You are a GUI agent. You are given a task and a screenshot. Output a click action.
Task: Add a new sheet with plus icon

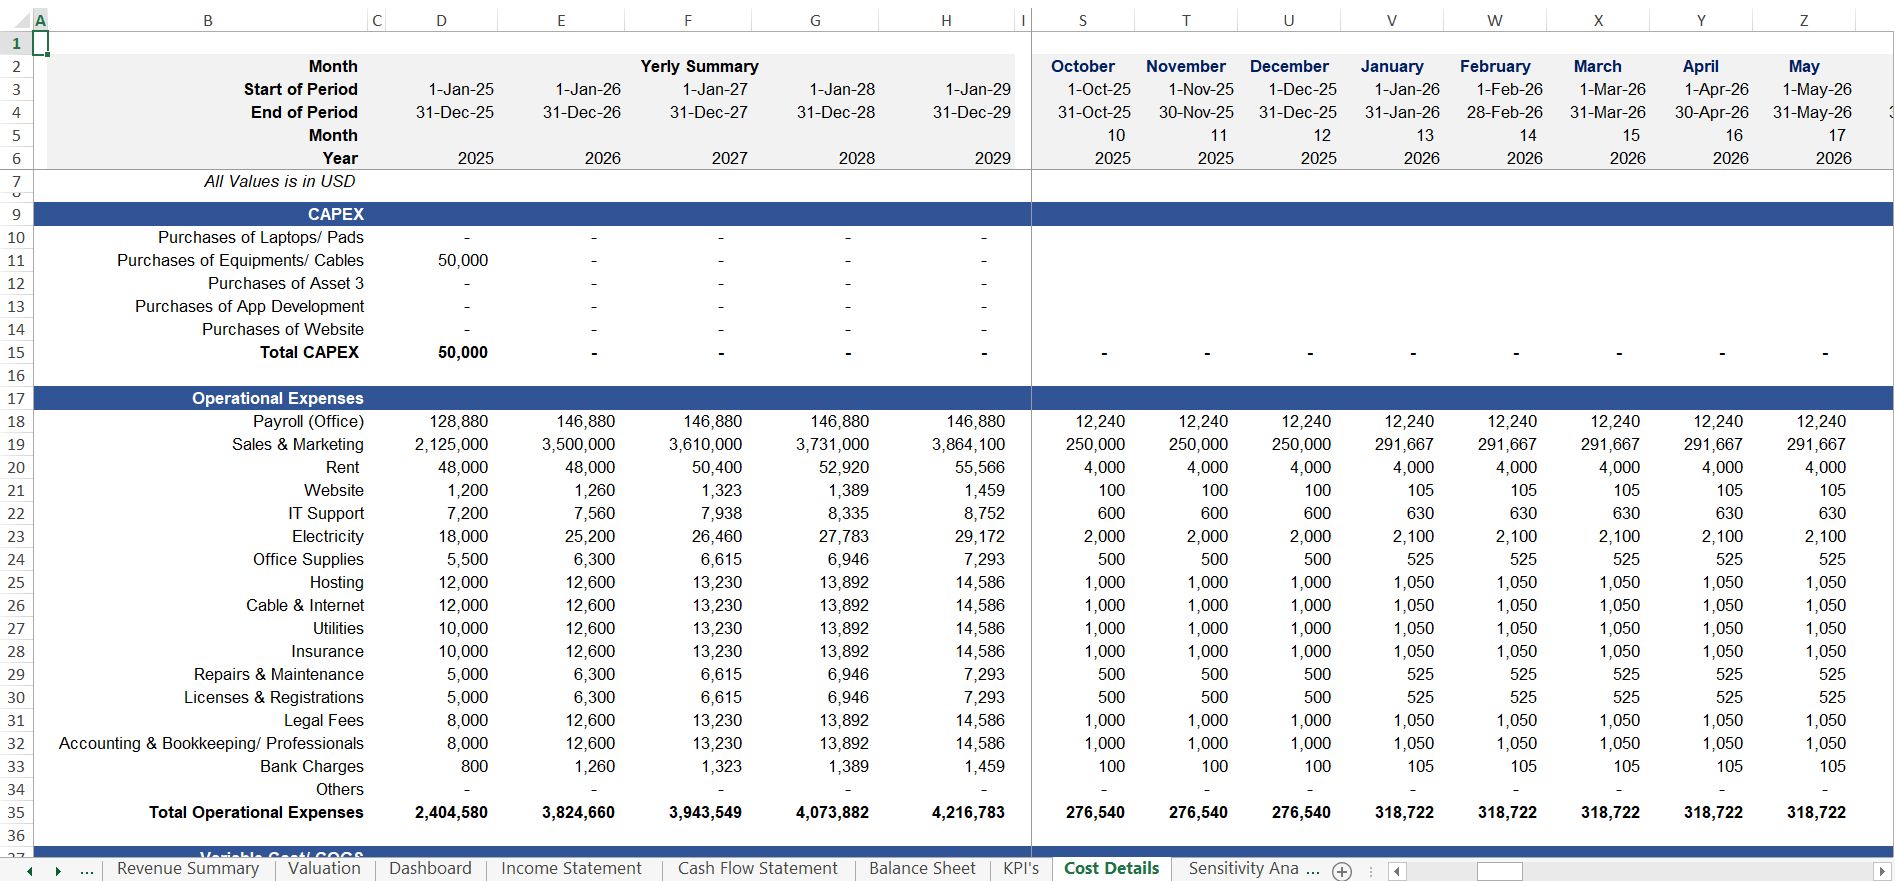[x=1342, y=871]
